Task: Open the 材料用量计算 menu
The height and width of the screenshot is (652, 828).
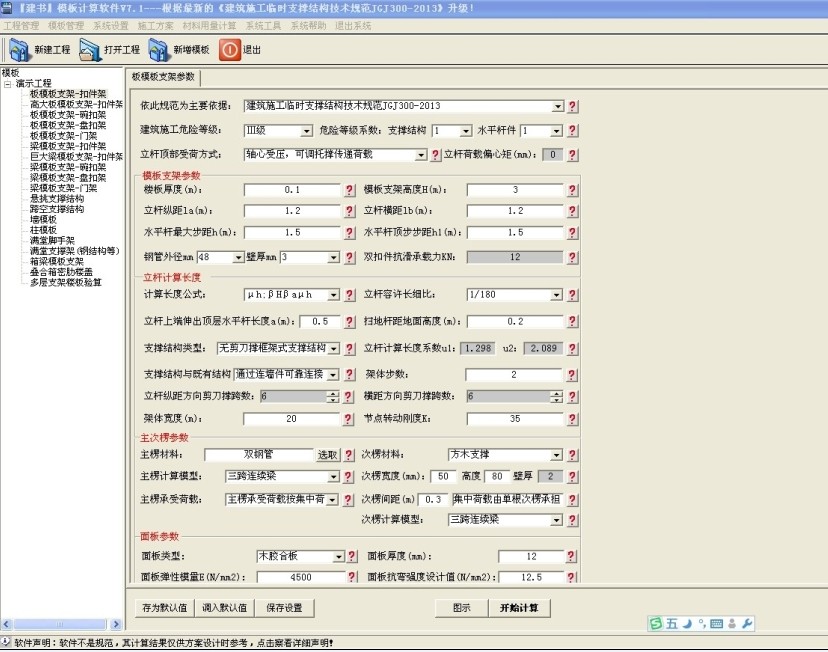Action: 209,26
